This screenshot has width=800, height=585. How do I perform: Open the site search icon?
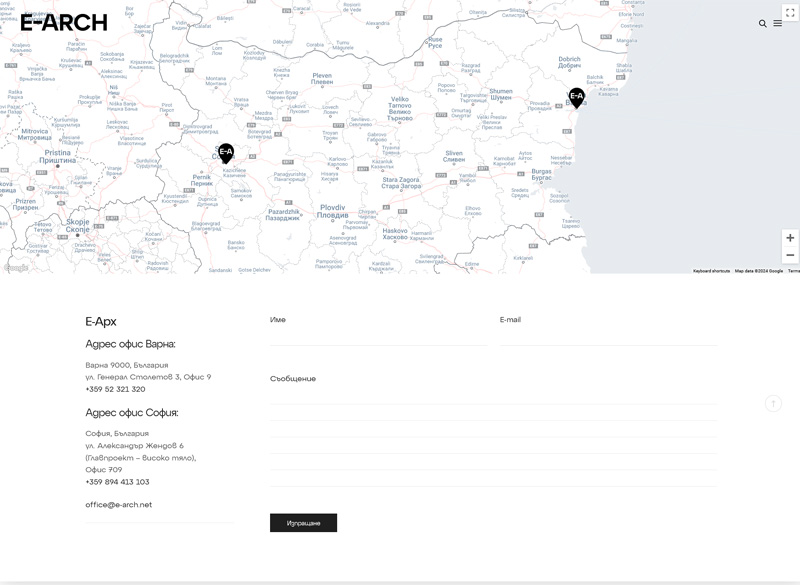tap(763, 23)
